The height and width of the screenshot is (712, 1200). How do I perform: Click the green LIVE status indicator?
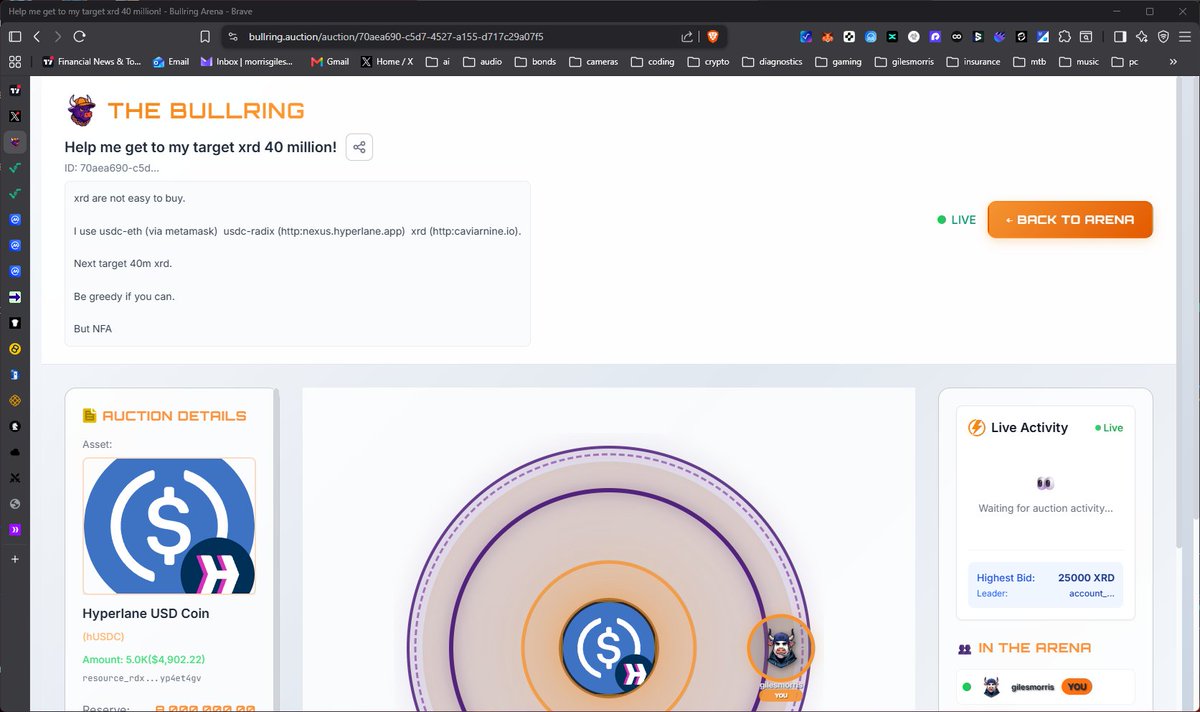[x=957, y=220]
